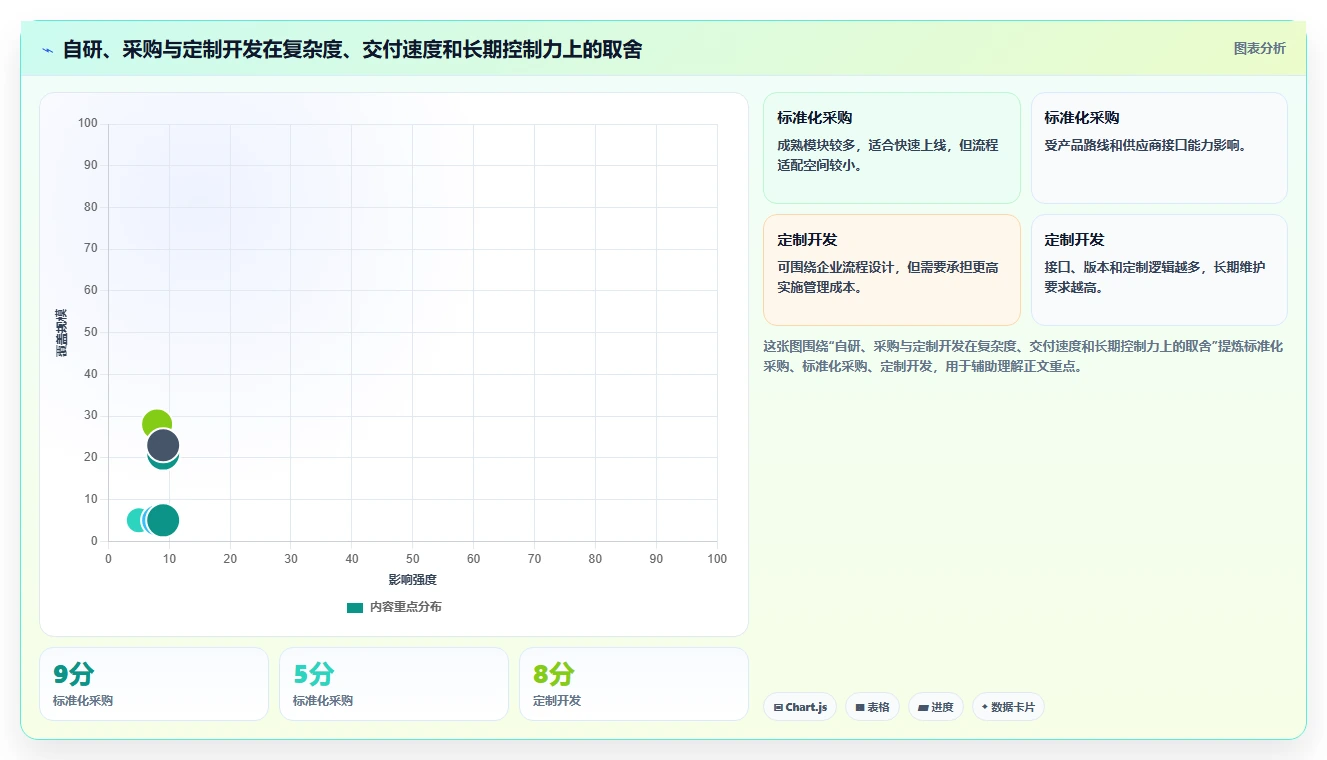Click the rotated y-axis label 覆盖规模

click(x=62, y=332)
